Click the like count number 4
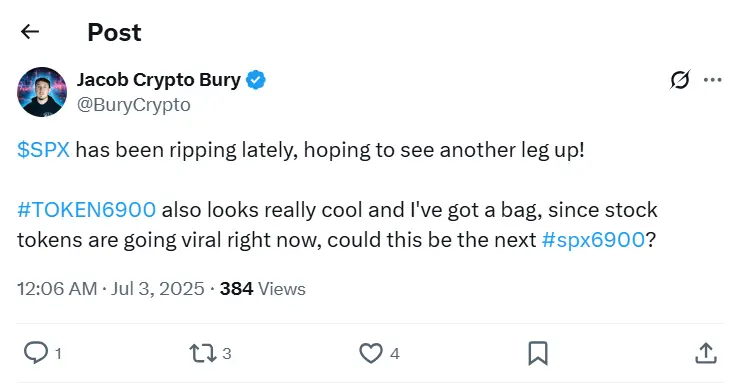Screen dimensions: 734x384 click(x=395, y=354)
